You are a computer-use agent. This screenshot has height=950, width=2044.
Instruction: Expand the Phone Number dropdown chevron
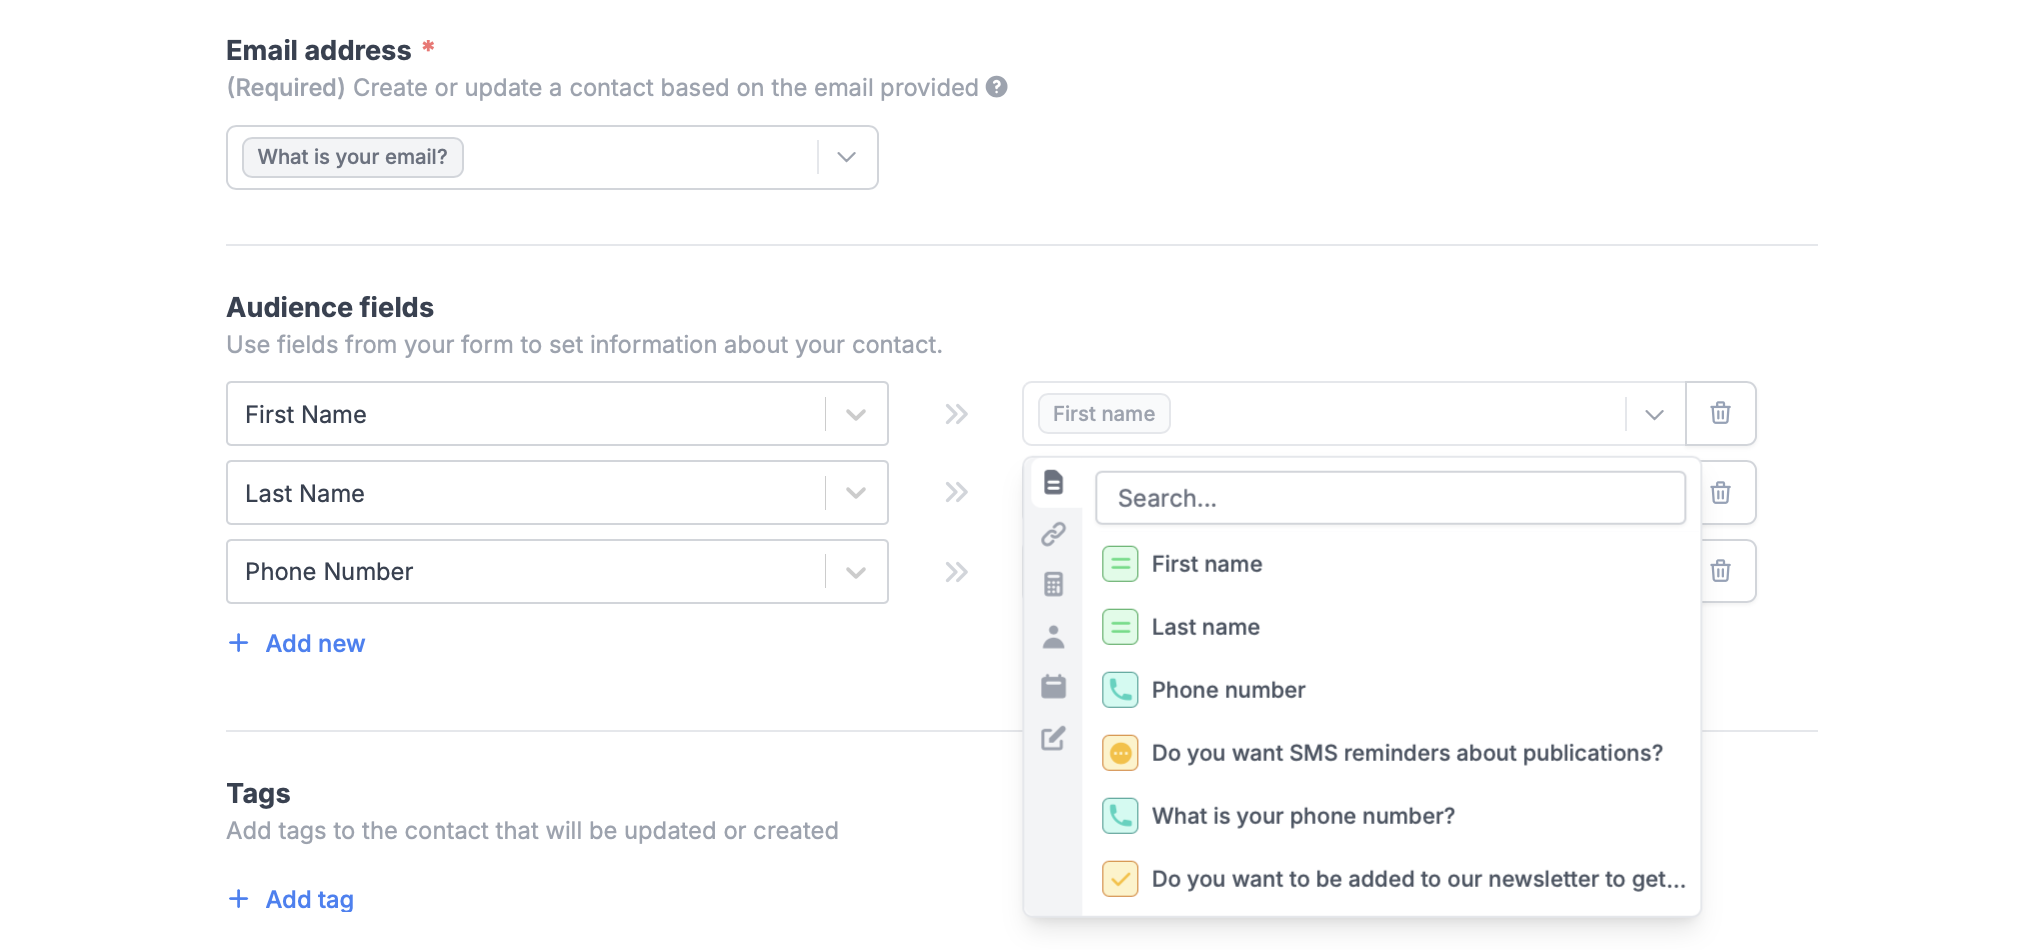coord(855,571)
